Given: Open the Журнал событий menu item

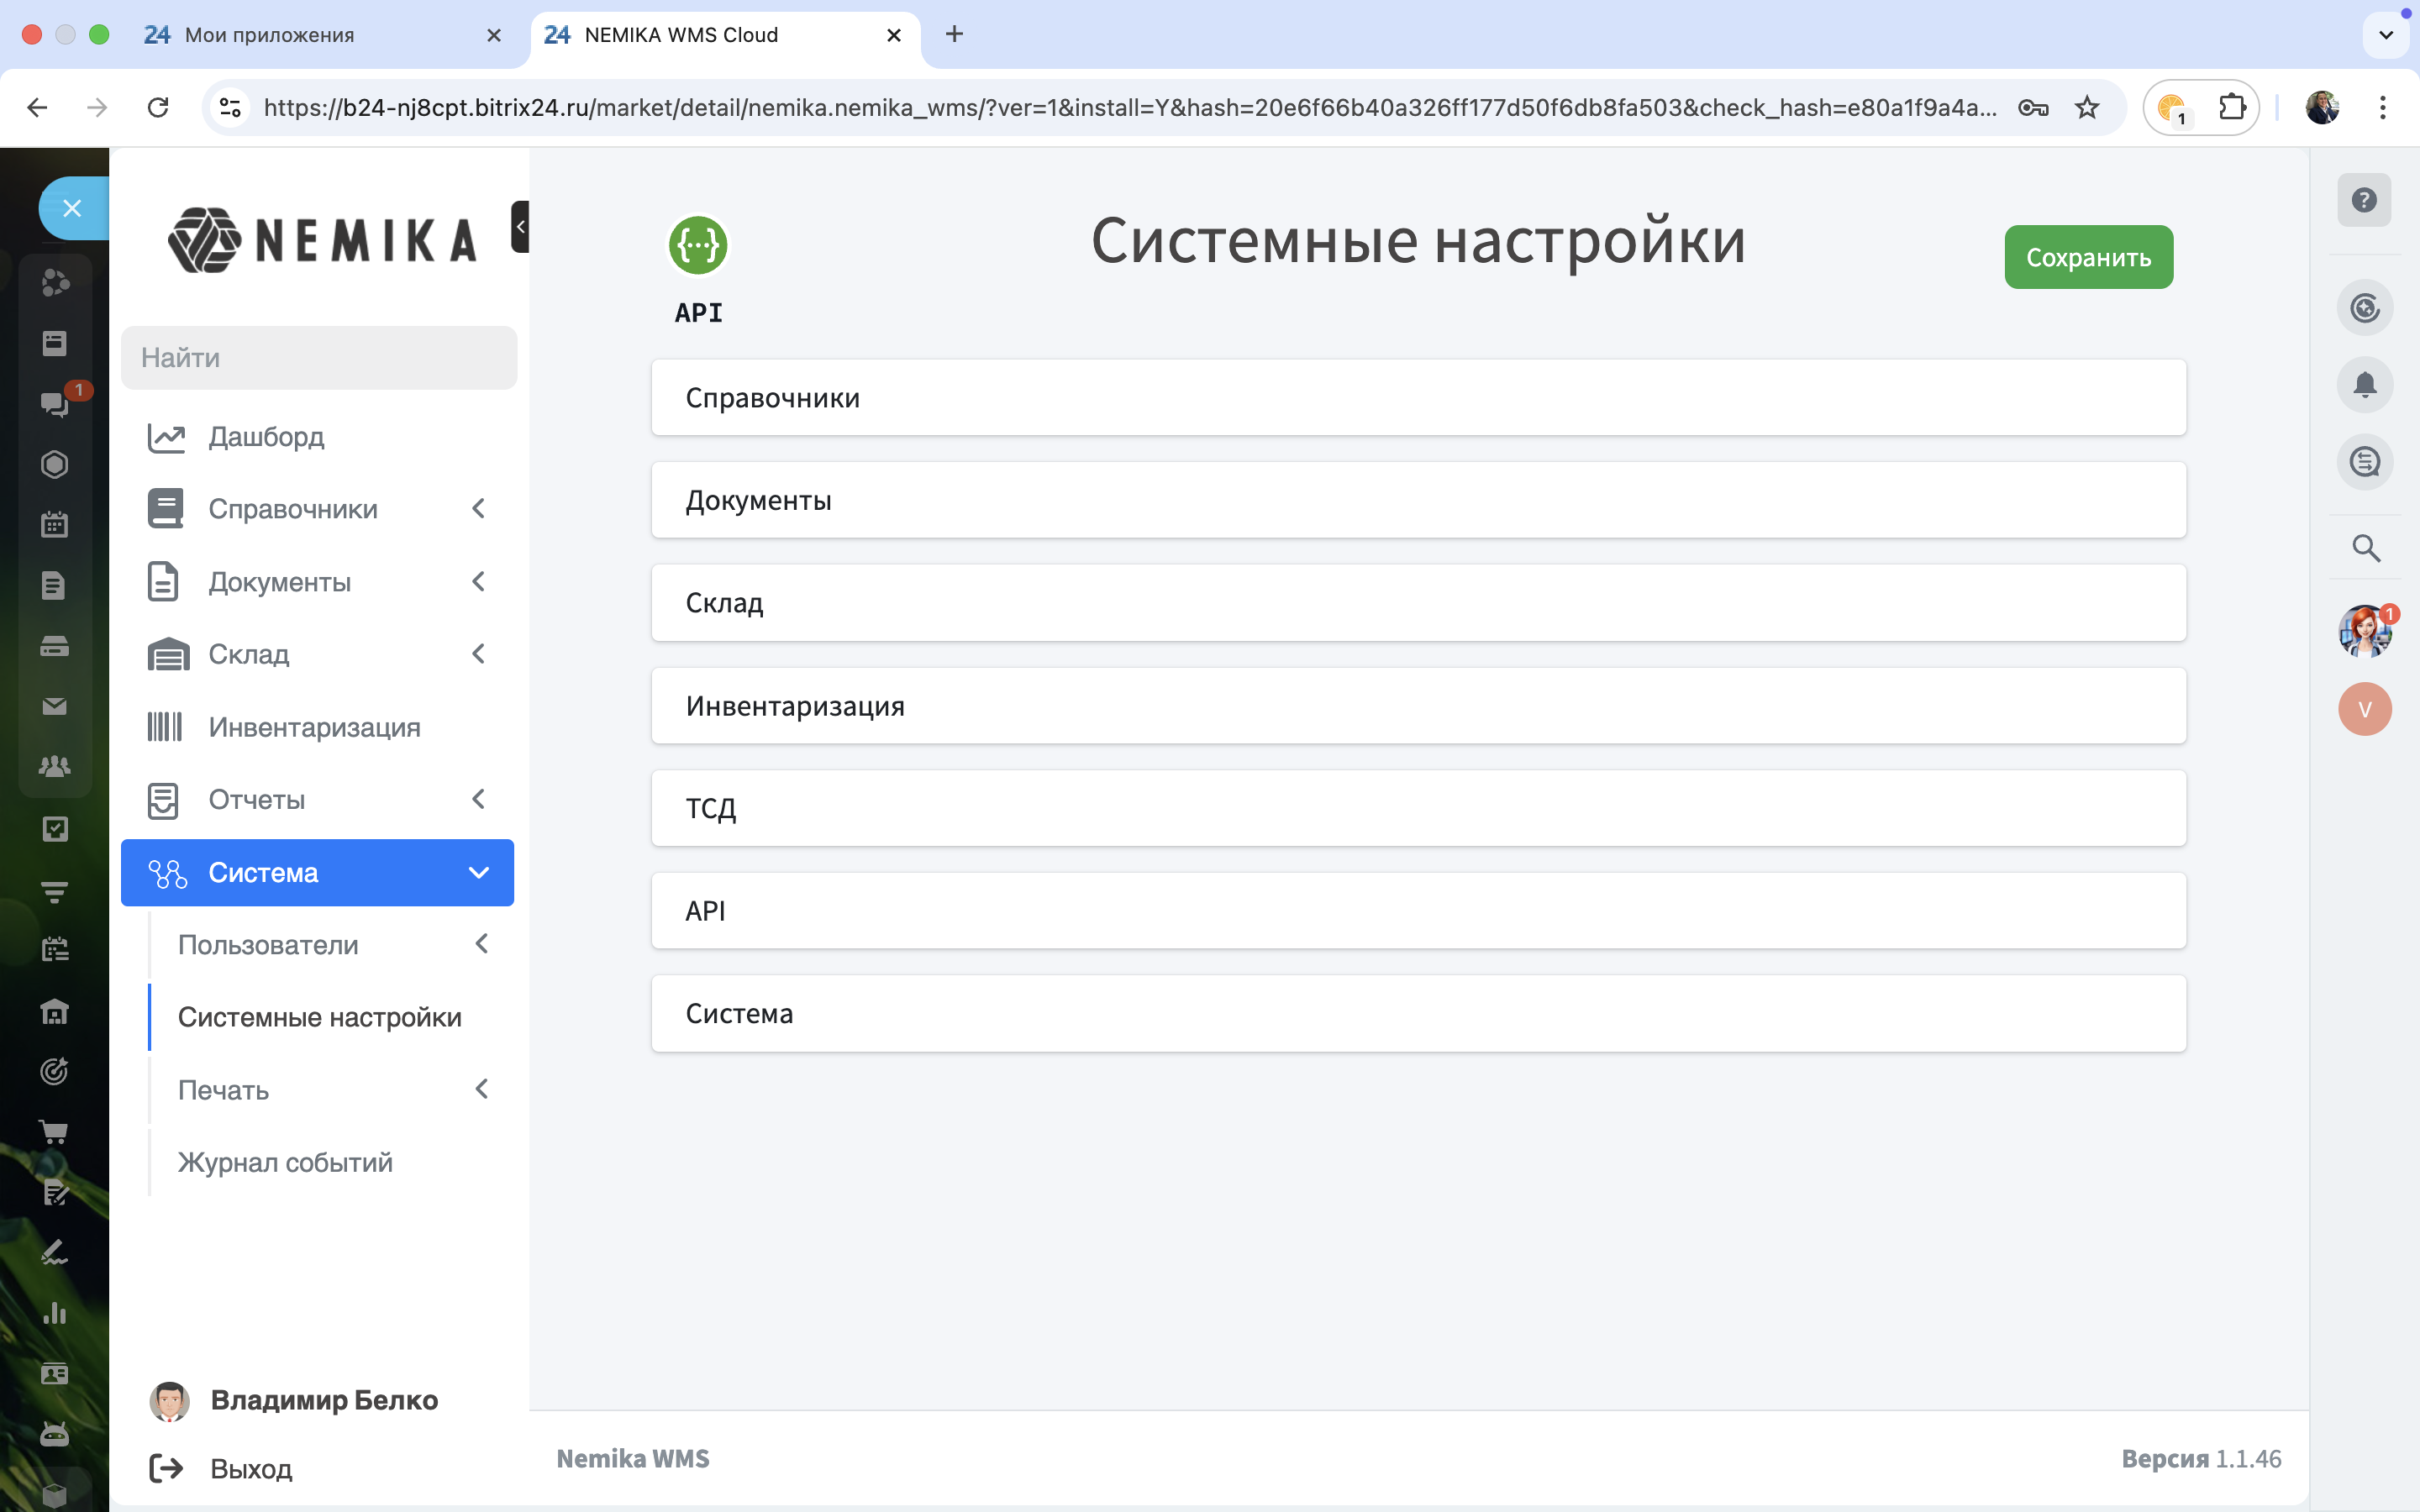Looking at the screenshot, I should [285, 1162].
